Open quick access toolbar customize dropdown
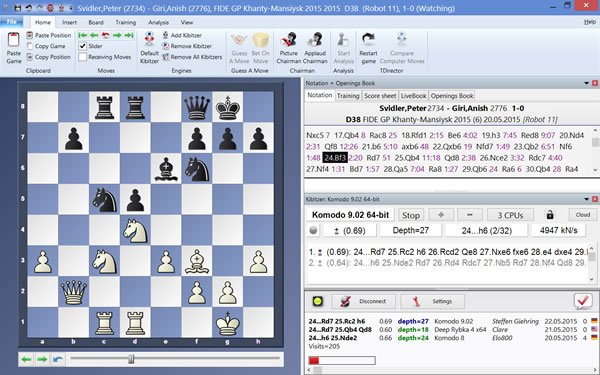Viewport: 600px width, 375px height. click(71, 8)
